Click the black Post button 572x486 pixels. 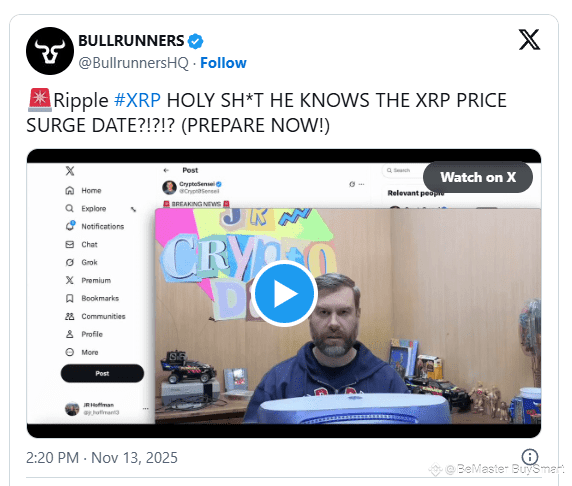click(x=102, y=373)
